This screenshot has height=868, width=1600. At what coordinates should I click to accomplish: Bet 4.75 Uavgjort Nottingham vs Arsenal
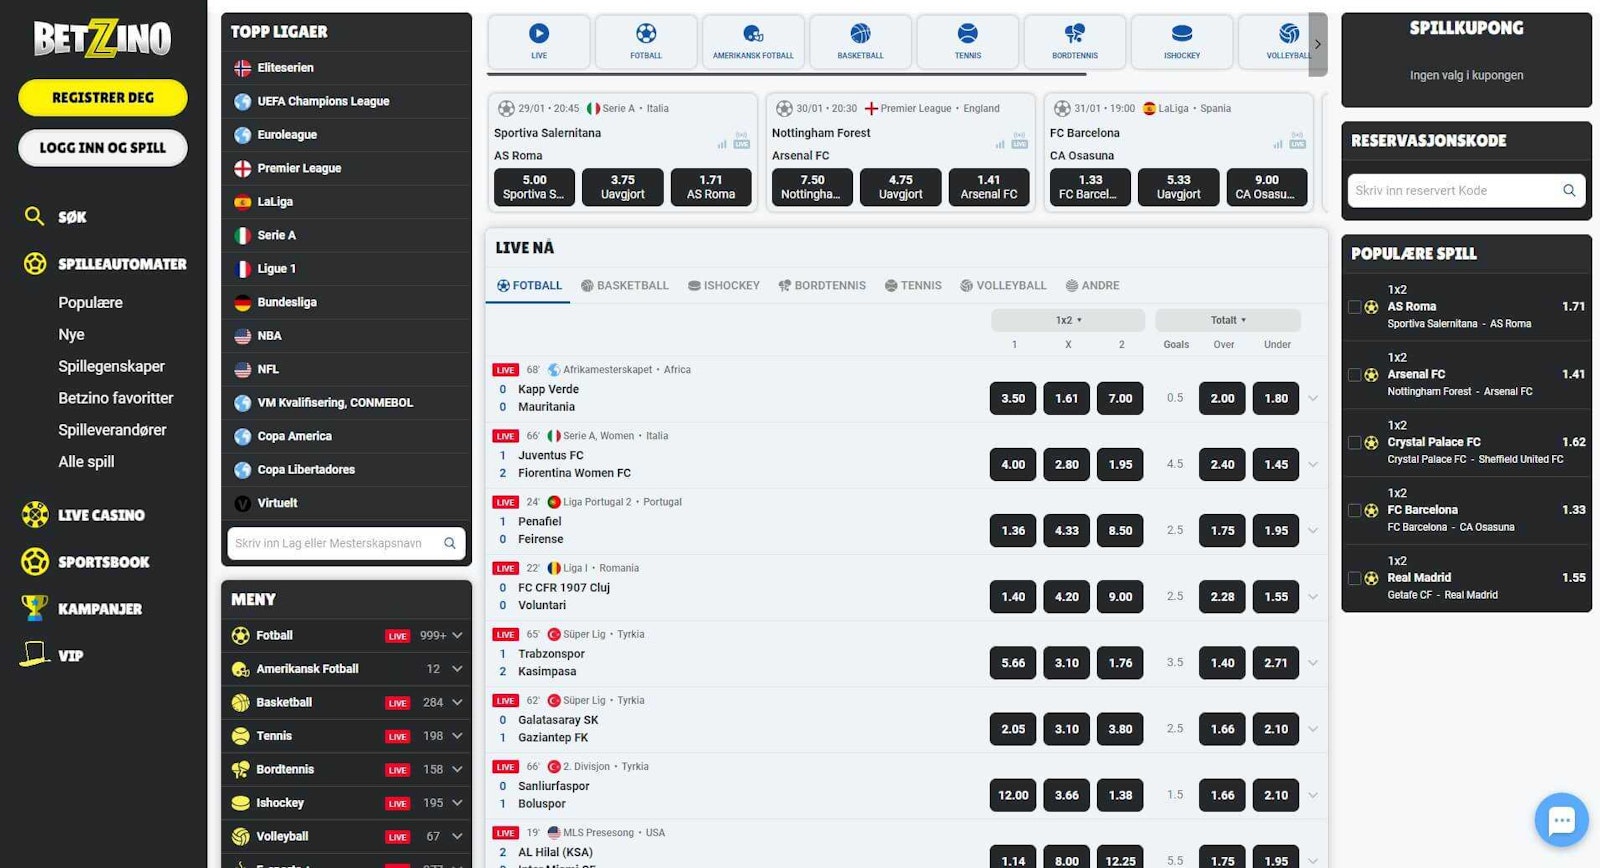(x=900, y=187)
